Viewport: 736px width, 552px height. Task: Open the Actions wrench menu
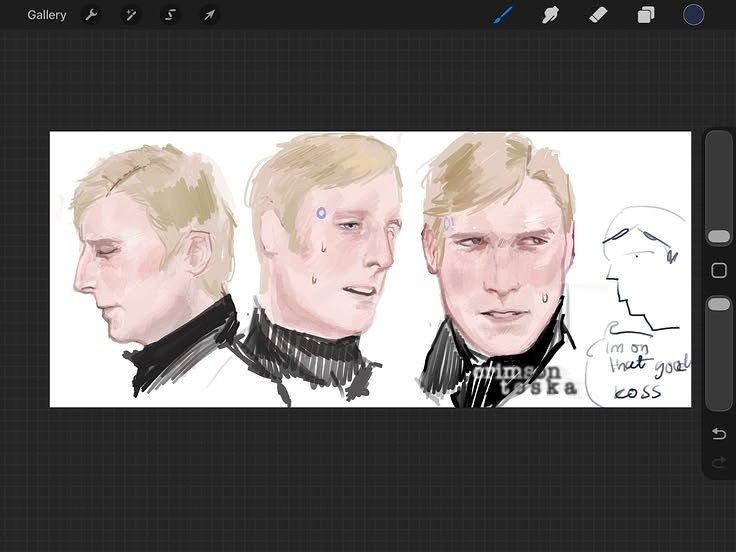pyautogui.click(x=91, y=15)
